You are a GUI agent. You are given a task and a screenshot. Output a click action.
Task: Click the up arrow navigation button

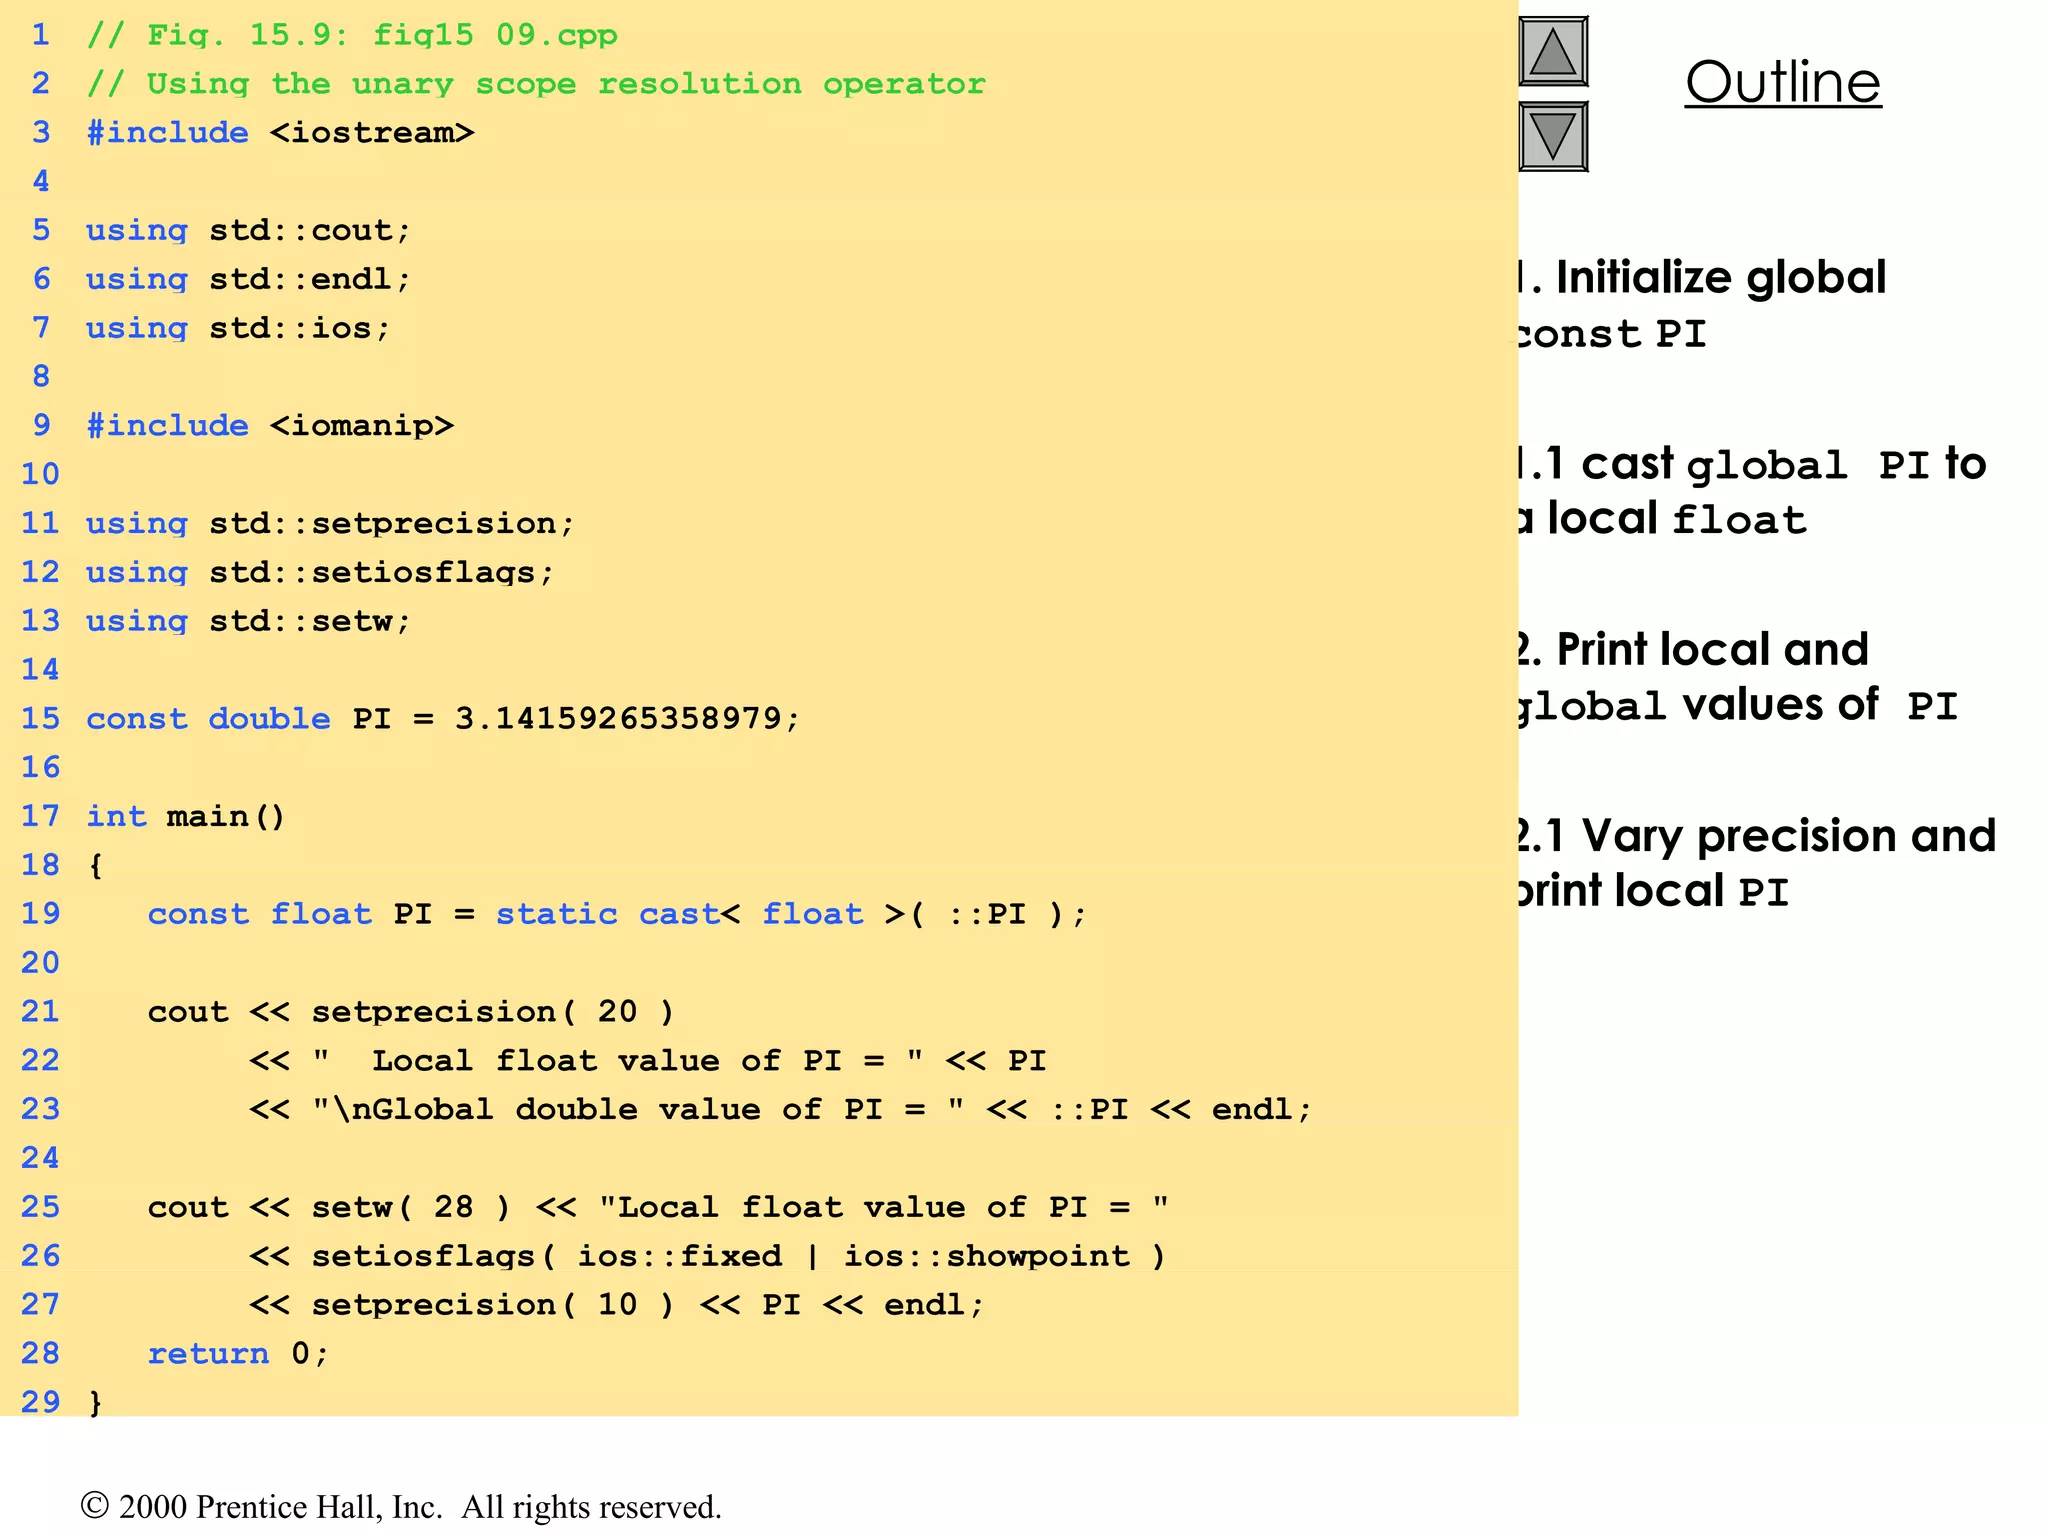tap(1553, 52)
